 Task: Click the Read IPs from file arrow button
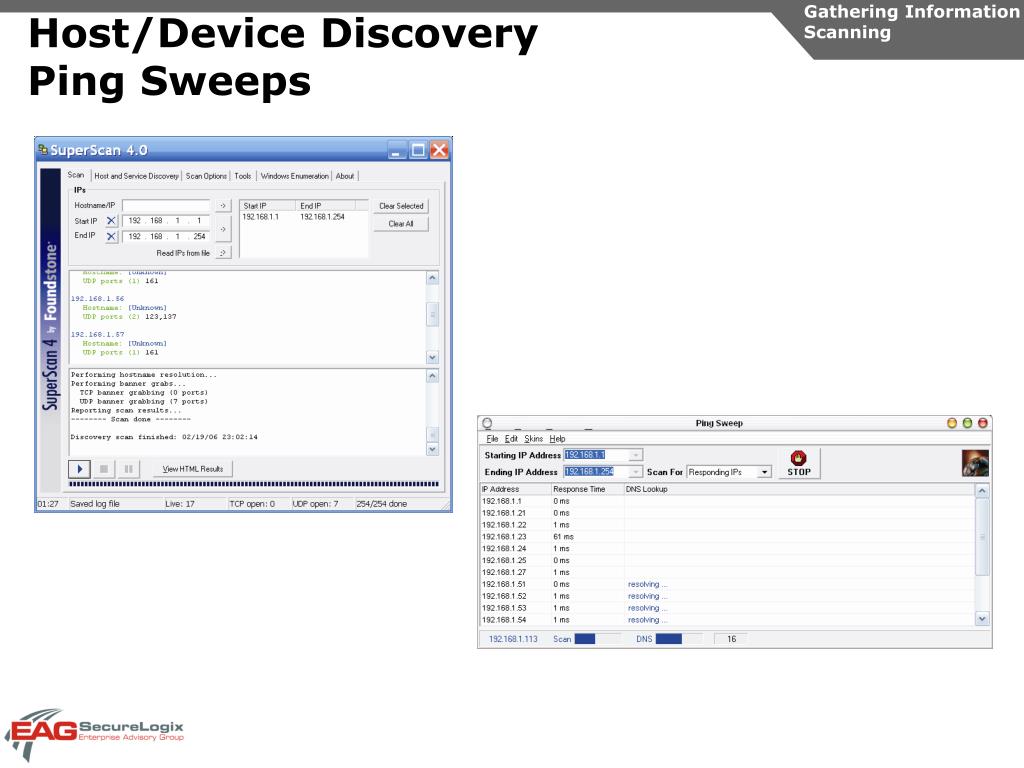click(223, 253)
